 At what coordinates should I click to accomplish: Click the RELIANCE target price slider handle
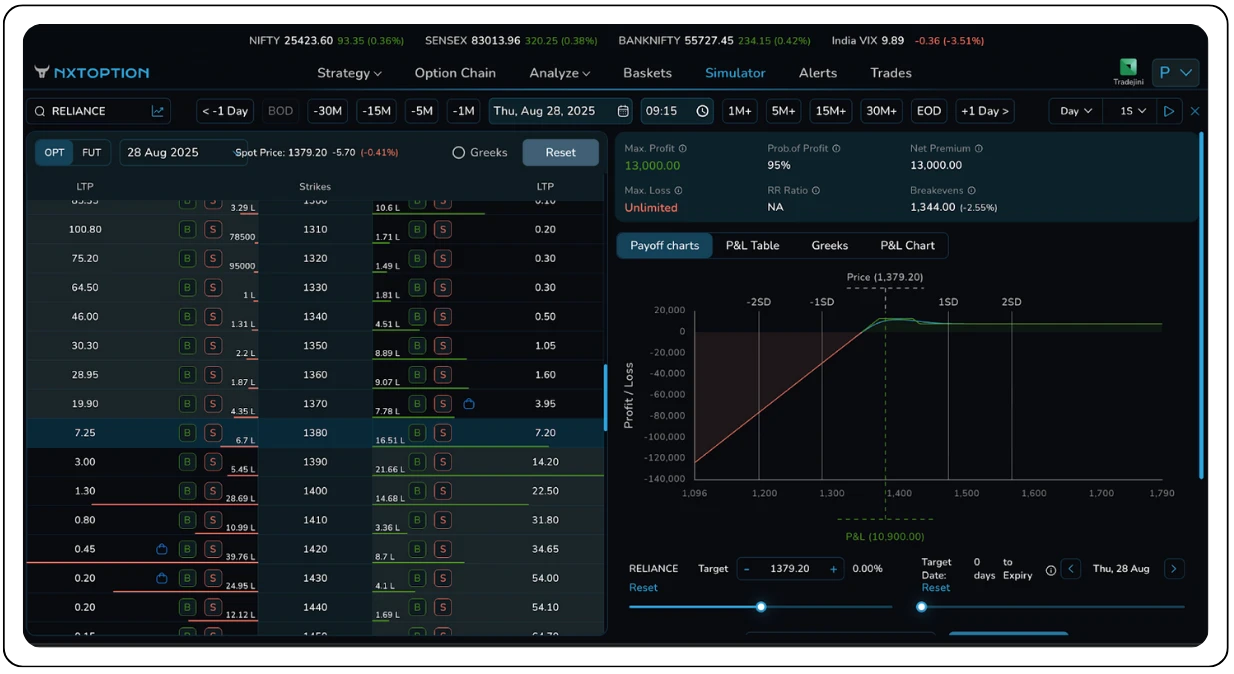pos(761,607)
